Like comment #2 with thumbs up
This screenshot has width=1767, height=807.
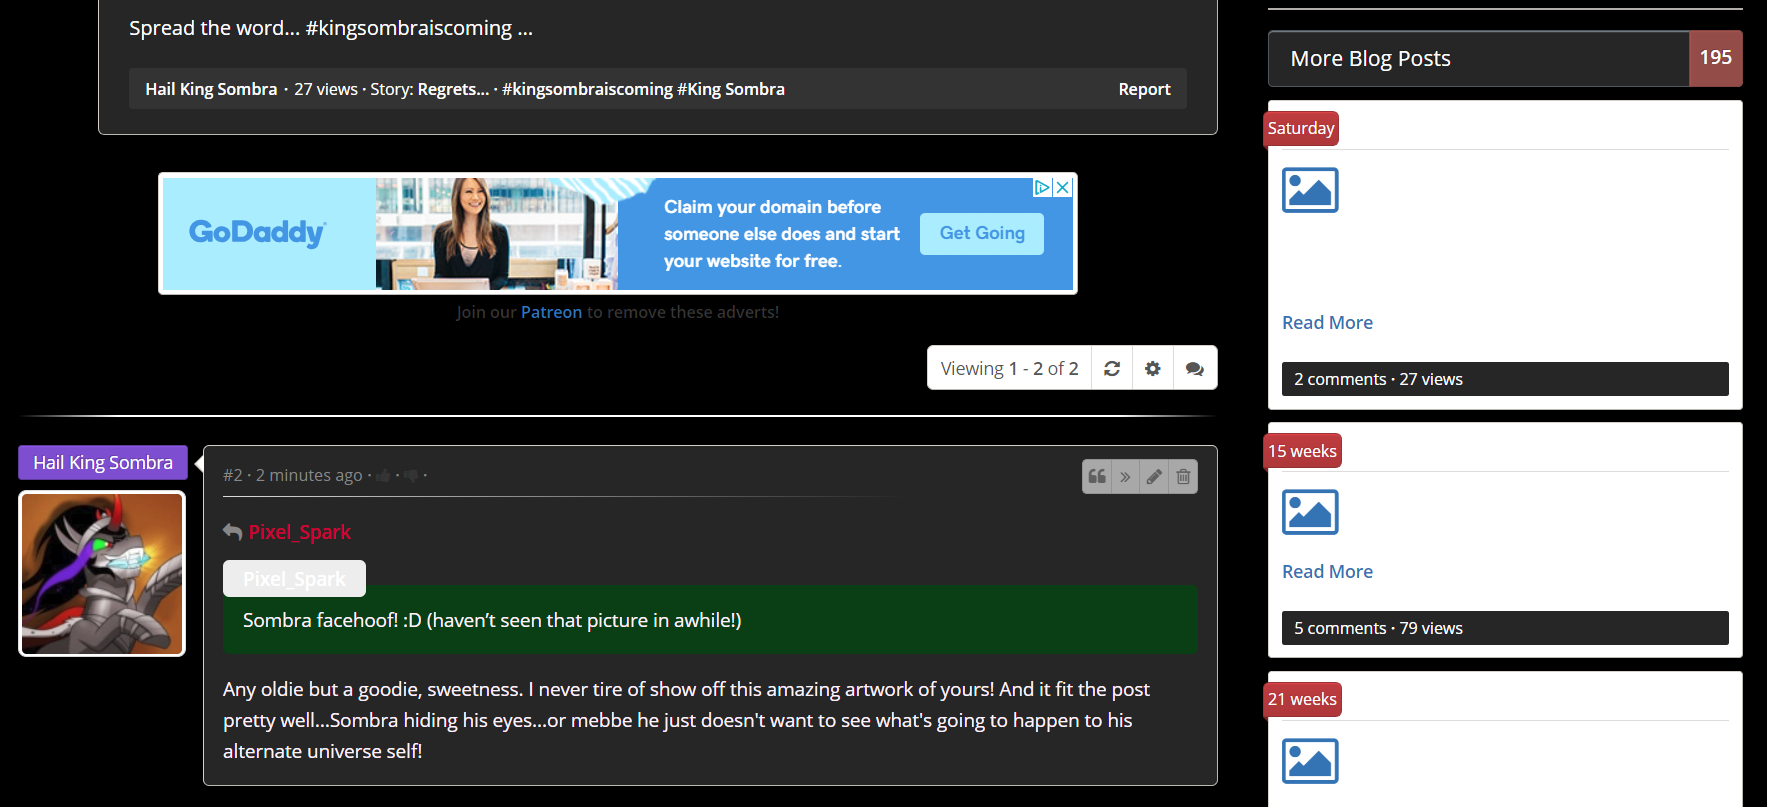tap(383, 476)
